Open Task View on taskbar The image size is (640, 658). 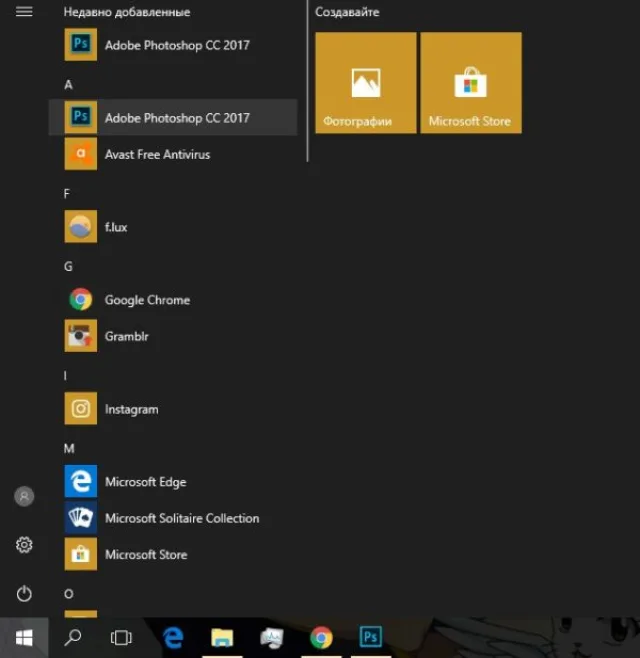tap(121, 638)
